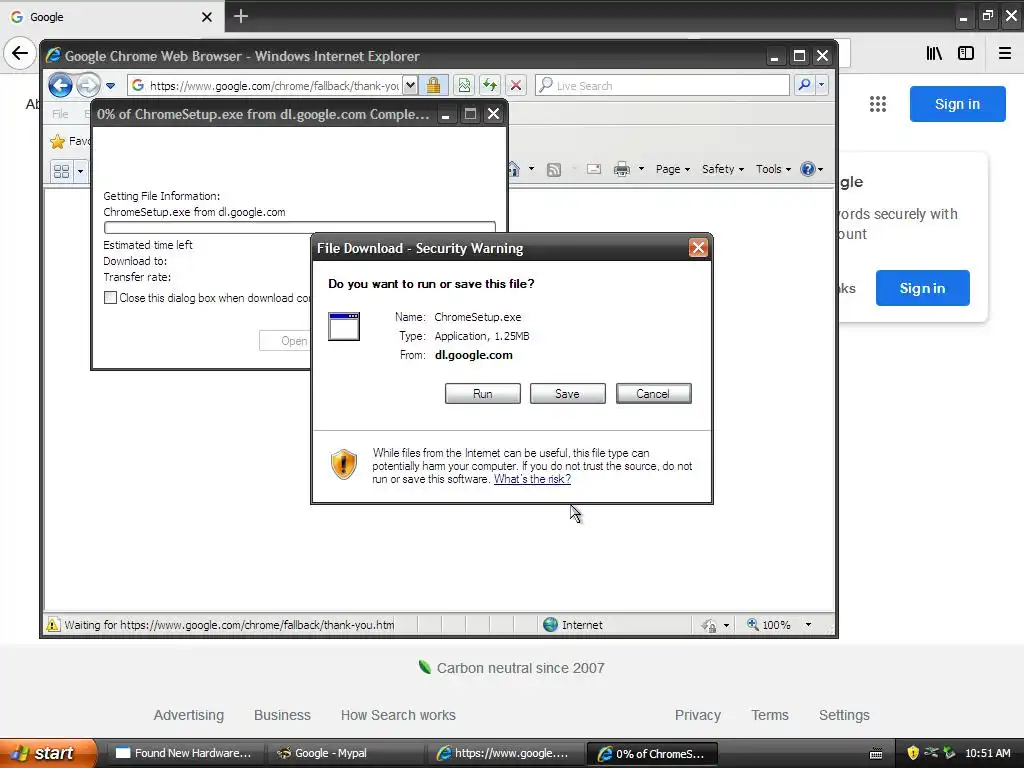Click the on-screen keyboard tray icon
The image size is (1024, 768).
point(876,754)
